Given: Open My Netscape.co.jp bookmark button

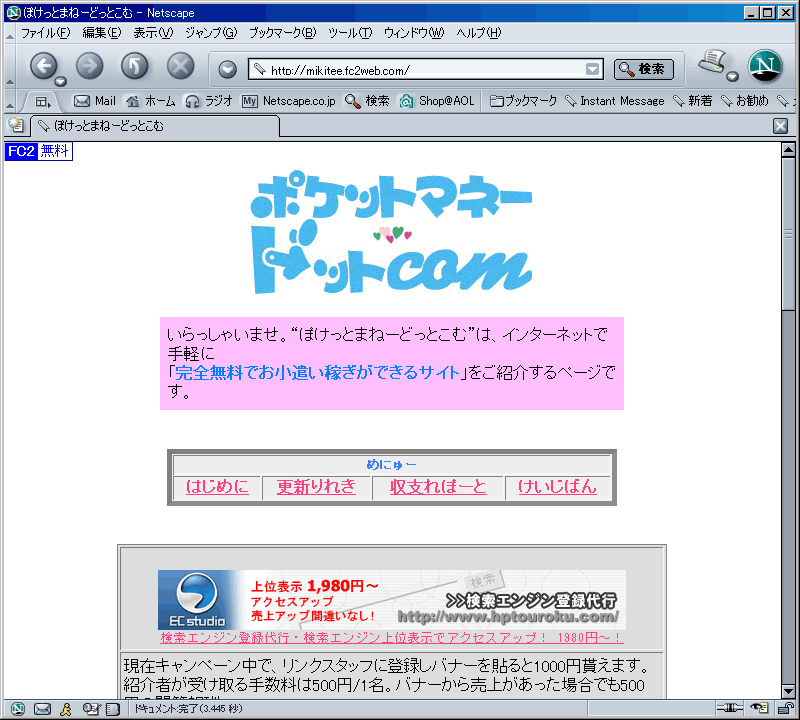Looking at the screenshot, I should 289,101.
